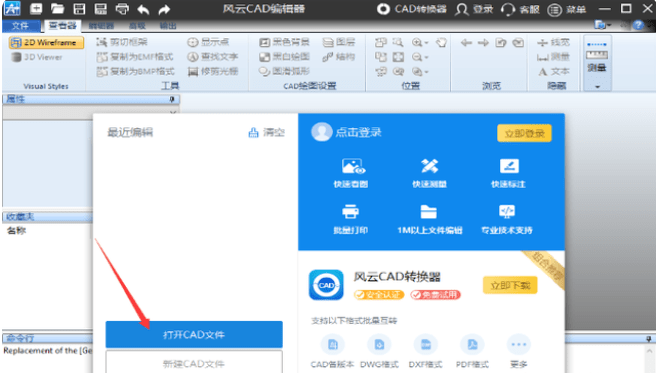656x373 pixels.
Task: Click the 剪切框架 clip frame tool
Action: point(122,42)
